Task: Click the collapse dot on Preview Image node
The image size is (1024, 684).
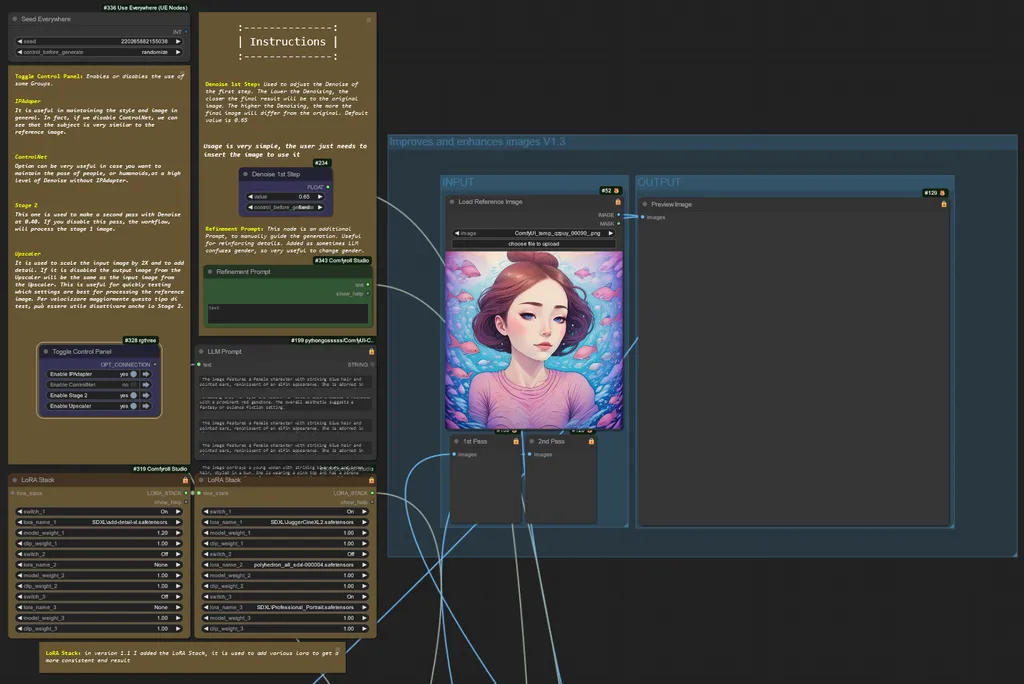Action: [645, 204]
